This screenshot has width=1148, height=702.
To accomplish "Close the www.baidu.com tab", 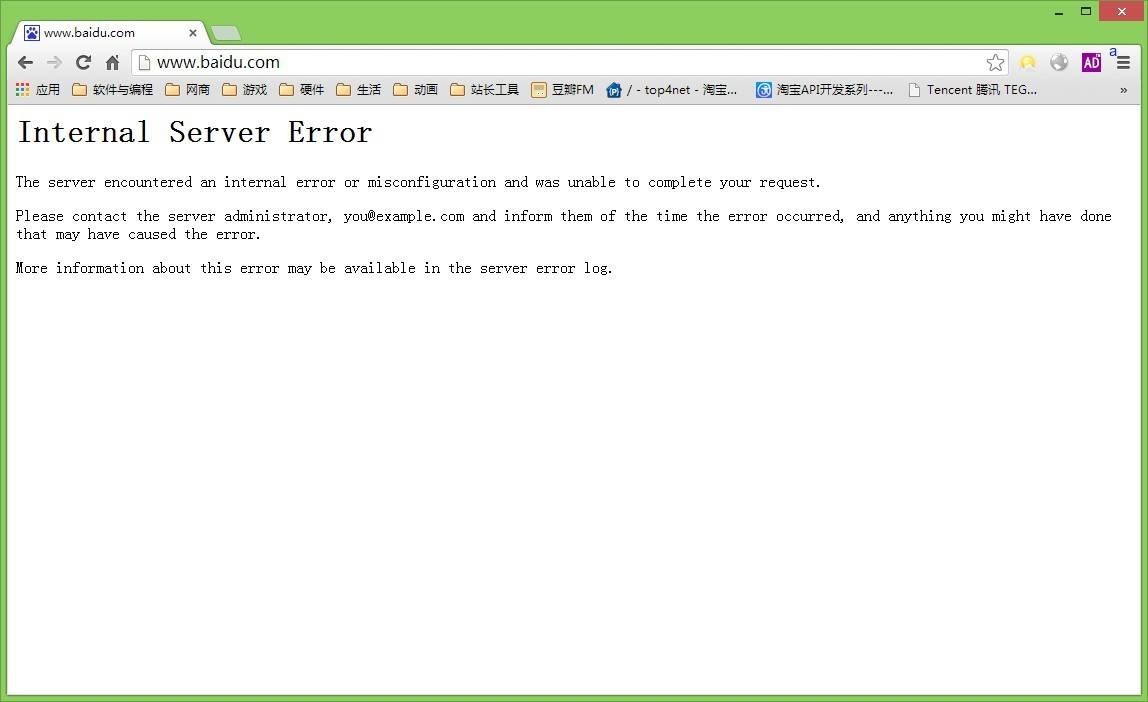I will pos(193,33).
